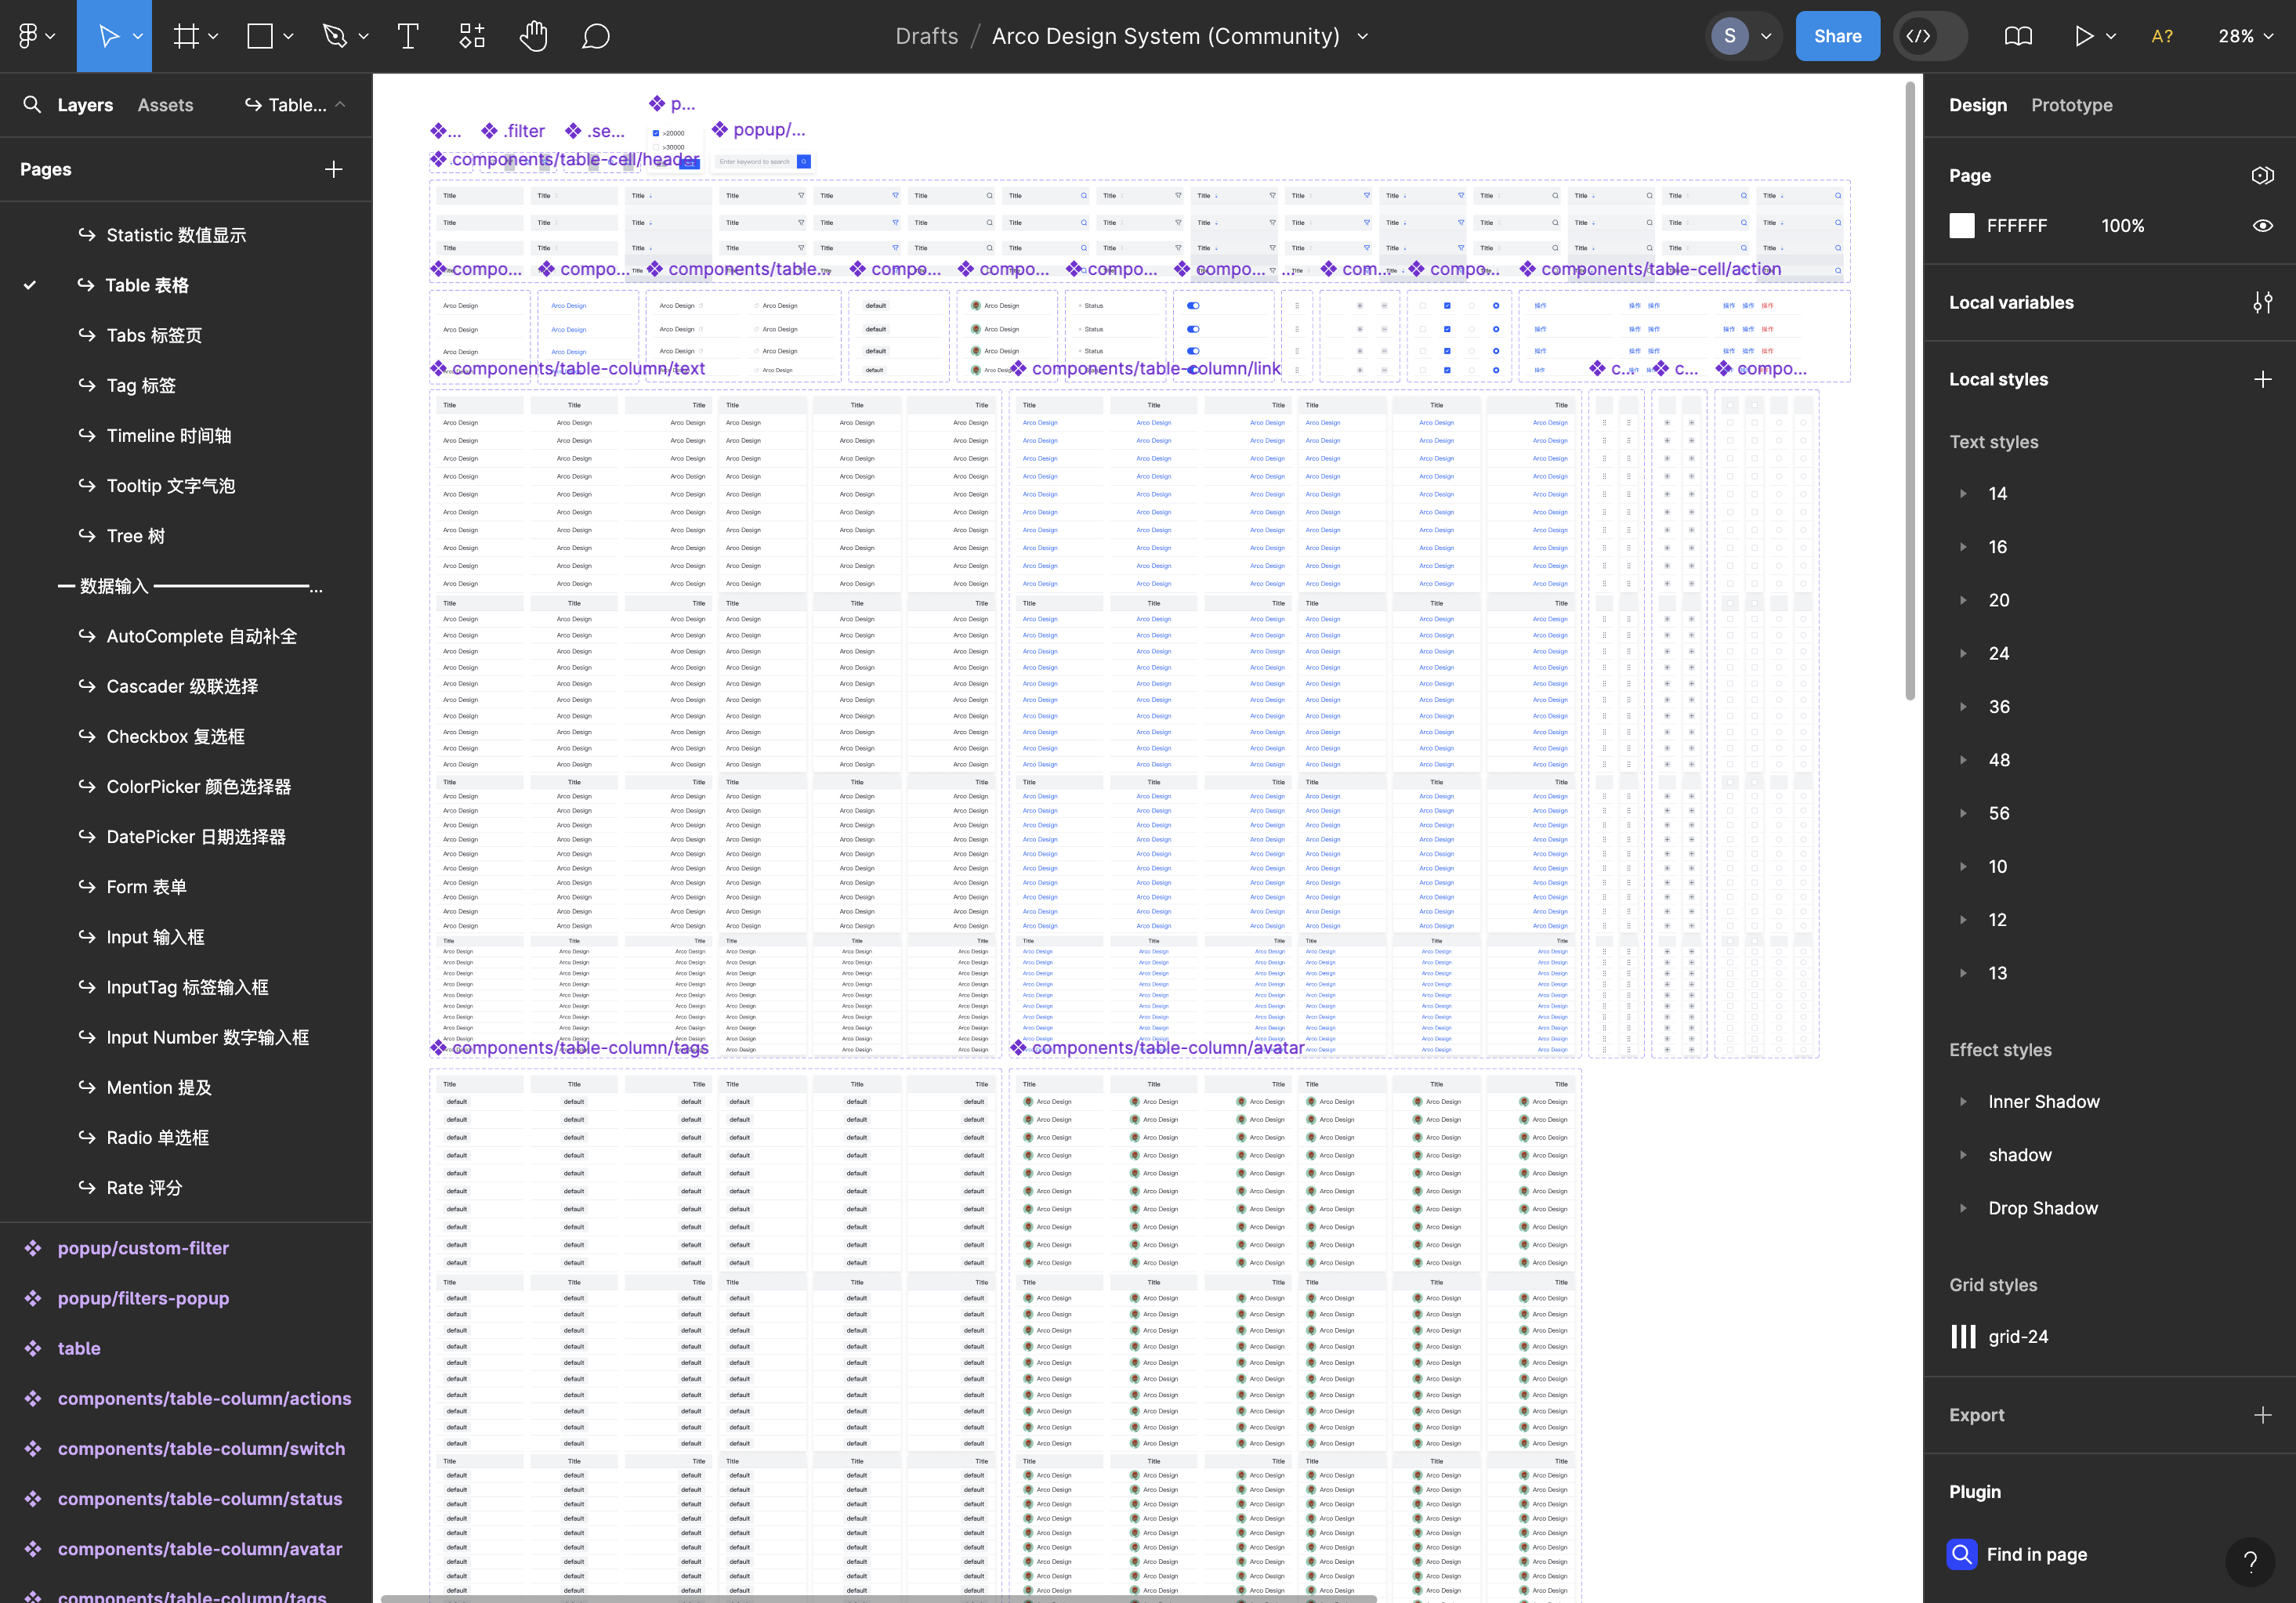Viewport: 2296px width, 1603px height.
Task: Open the Checkbox 复选框 page
Action: click(175, 736)
